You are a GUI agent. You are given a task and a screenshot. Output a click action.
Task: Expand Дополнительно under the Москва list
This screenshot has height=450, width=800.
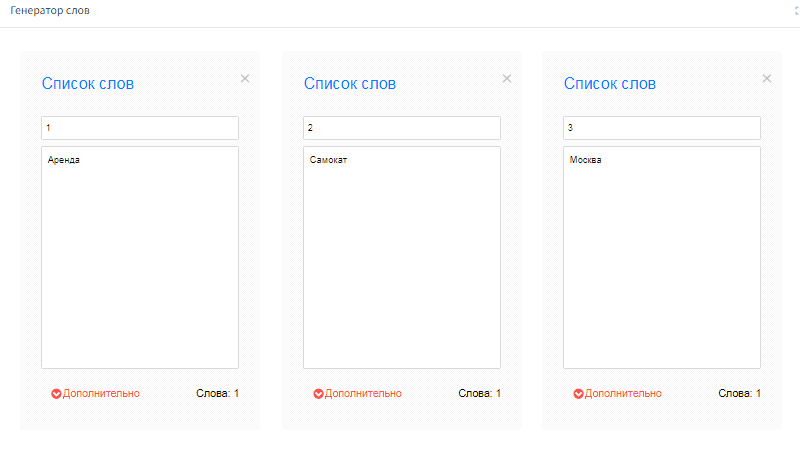tap(617, 393)
